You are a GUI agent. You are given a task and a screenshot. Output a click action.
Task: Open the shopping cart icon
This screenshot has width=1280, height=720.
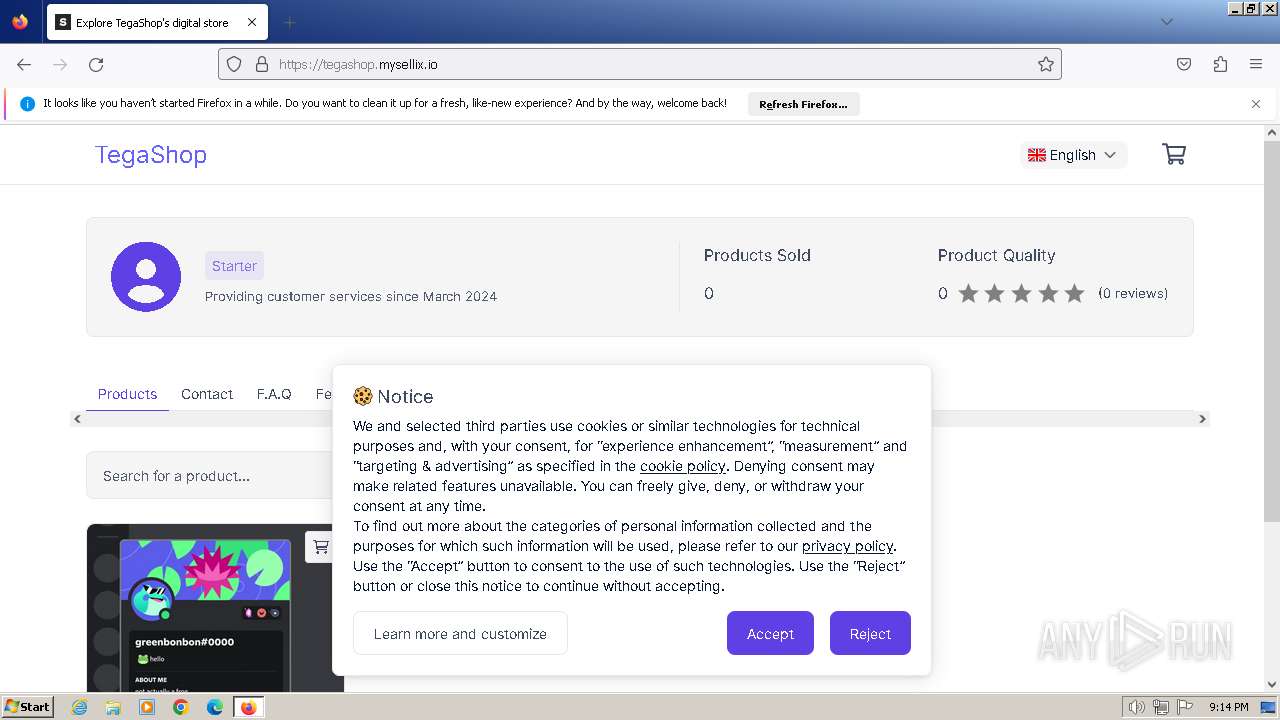tap(1174, 154)
